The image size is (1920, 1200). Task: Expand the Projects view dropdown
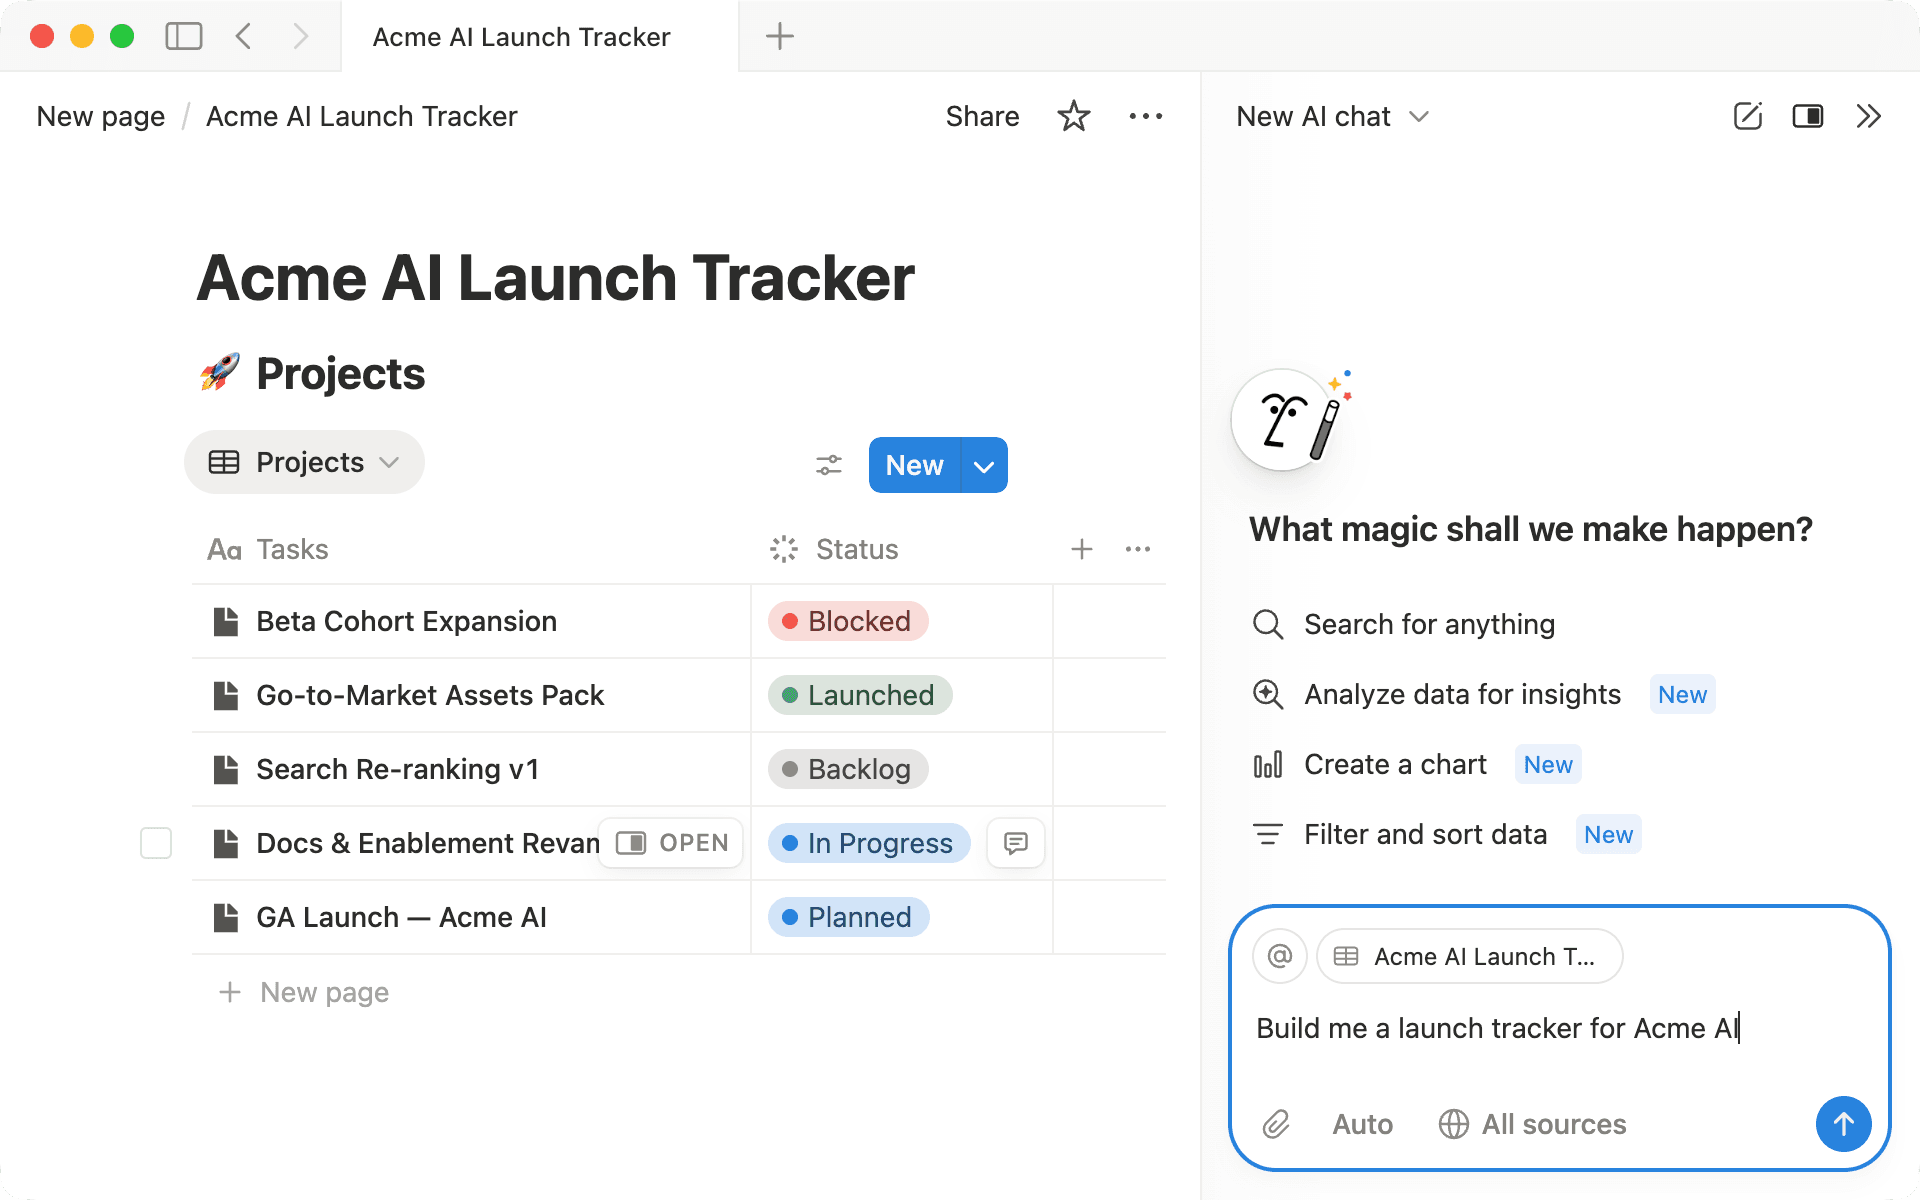[x=304, y=462]
